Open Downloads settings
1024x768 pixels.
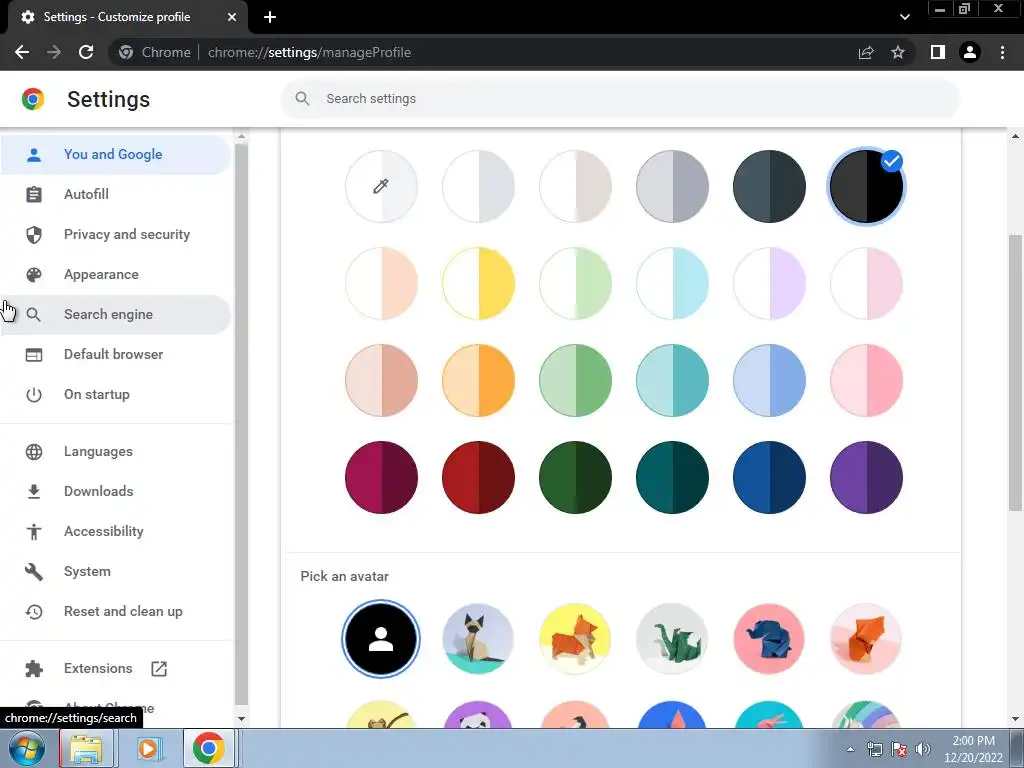pyautogui.click(x=116, y=491)
